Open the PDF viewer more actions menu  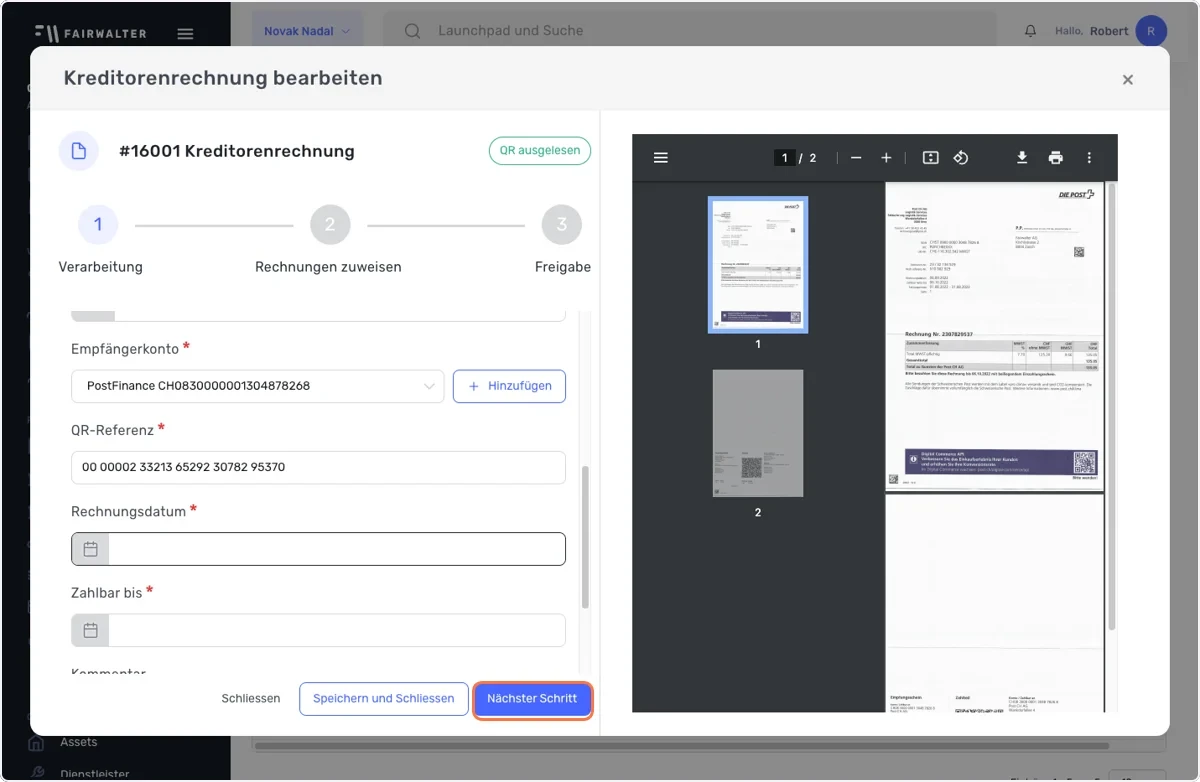1089,158
